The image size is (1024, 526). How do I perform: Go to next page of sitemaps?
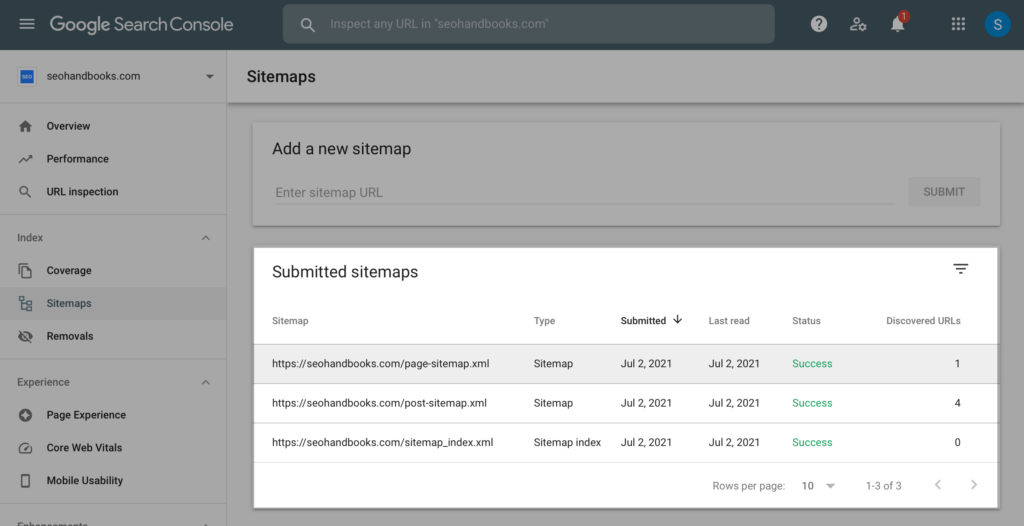pyautogui.click(x=974, y=484)
